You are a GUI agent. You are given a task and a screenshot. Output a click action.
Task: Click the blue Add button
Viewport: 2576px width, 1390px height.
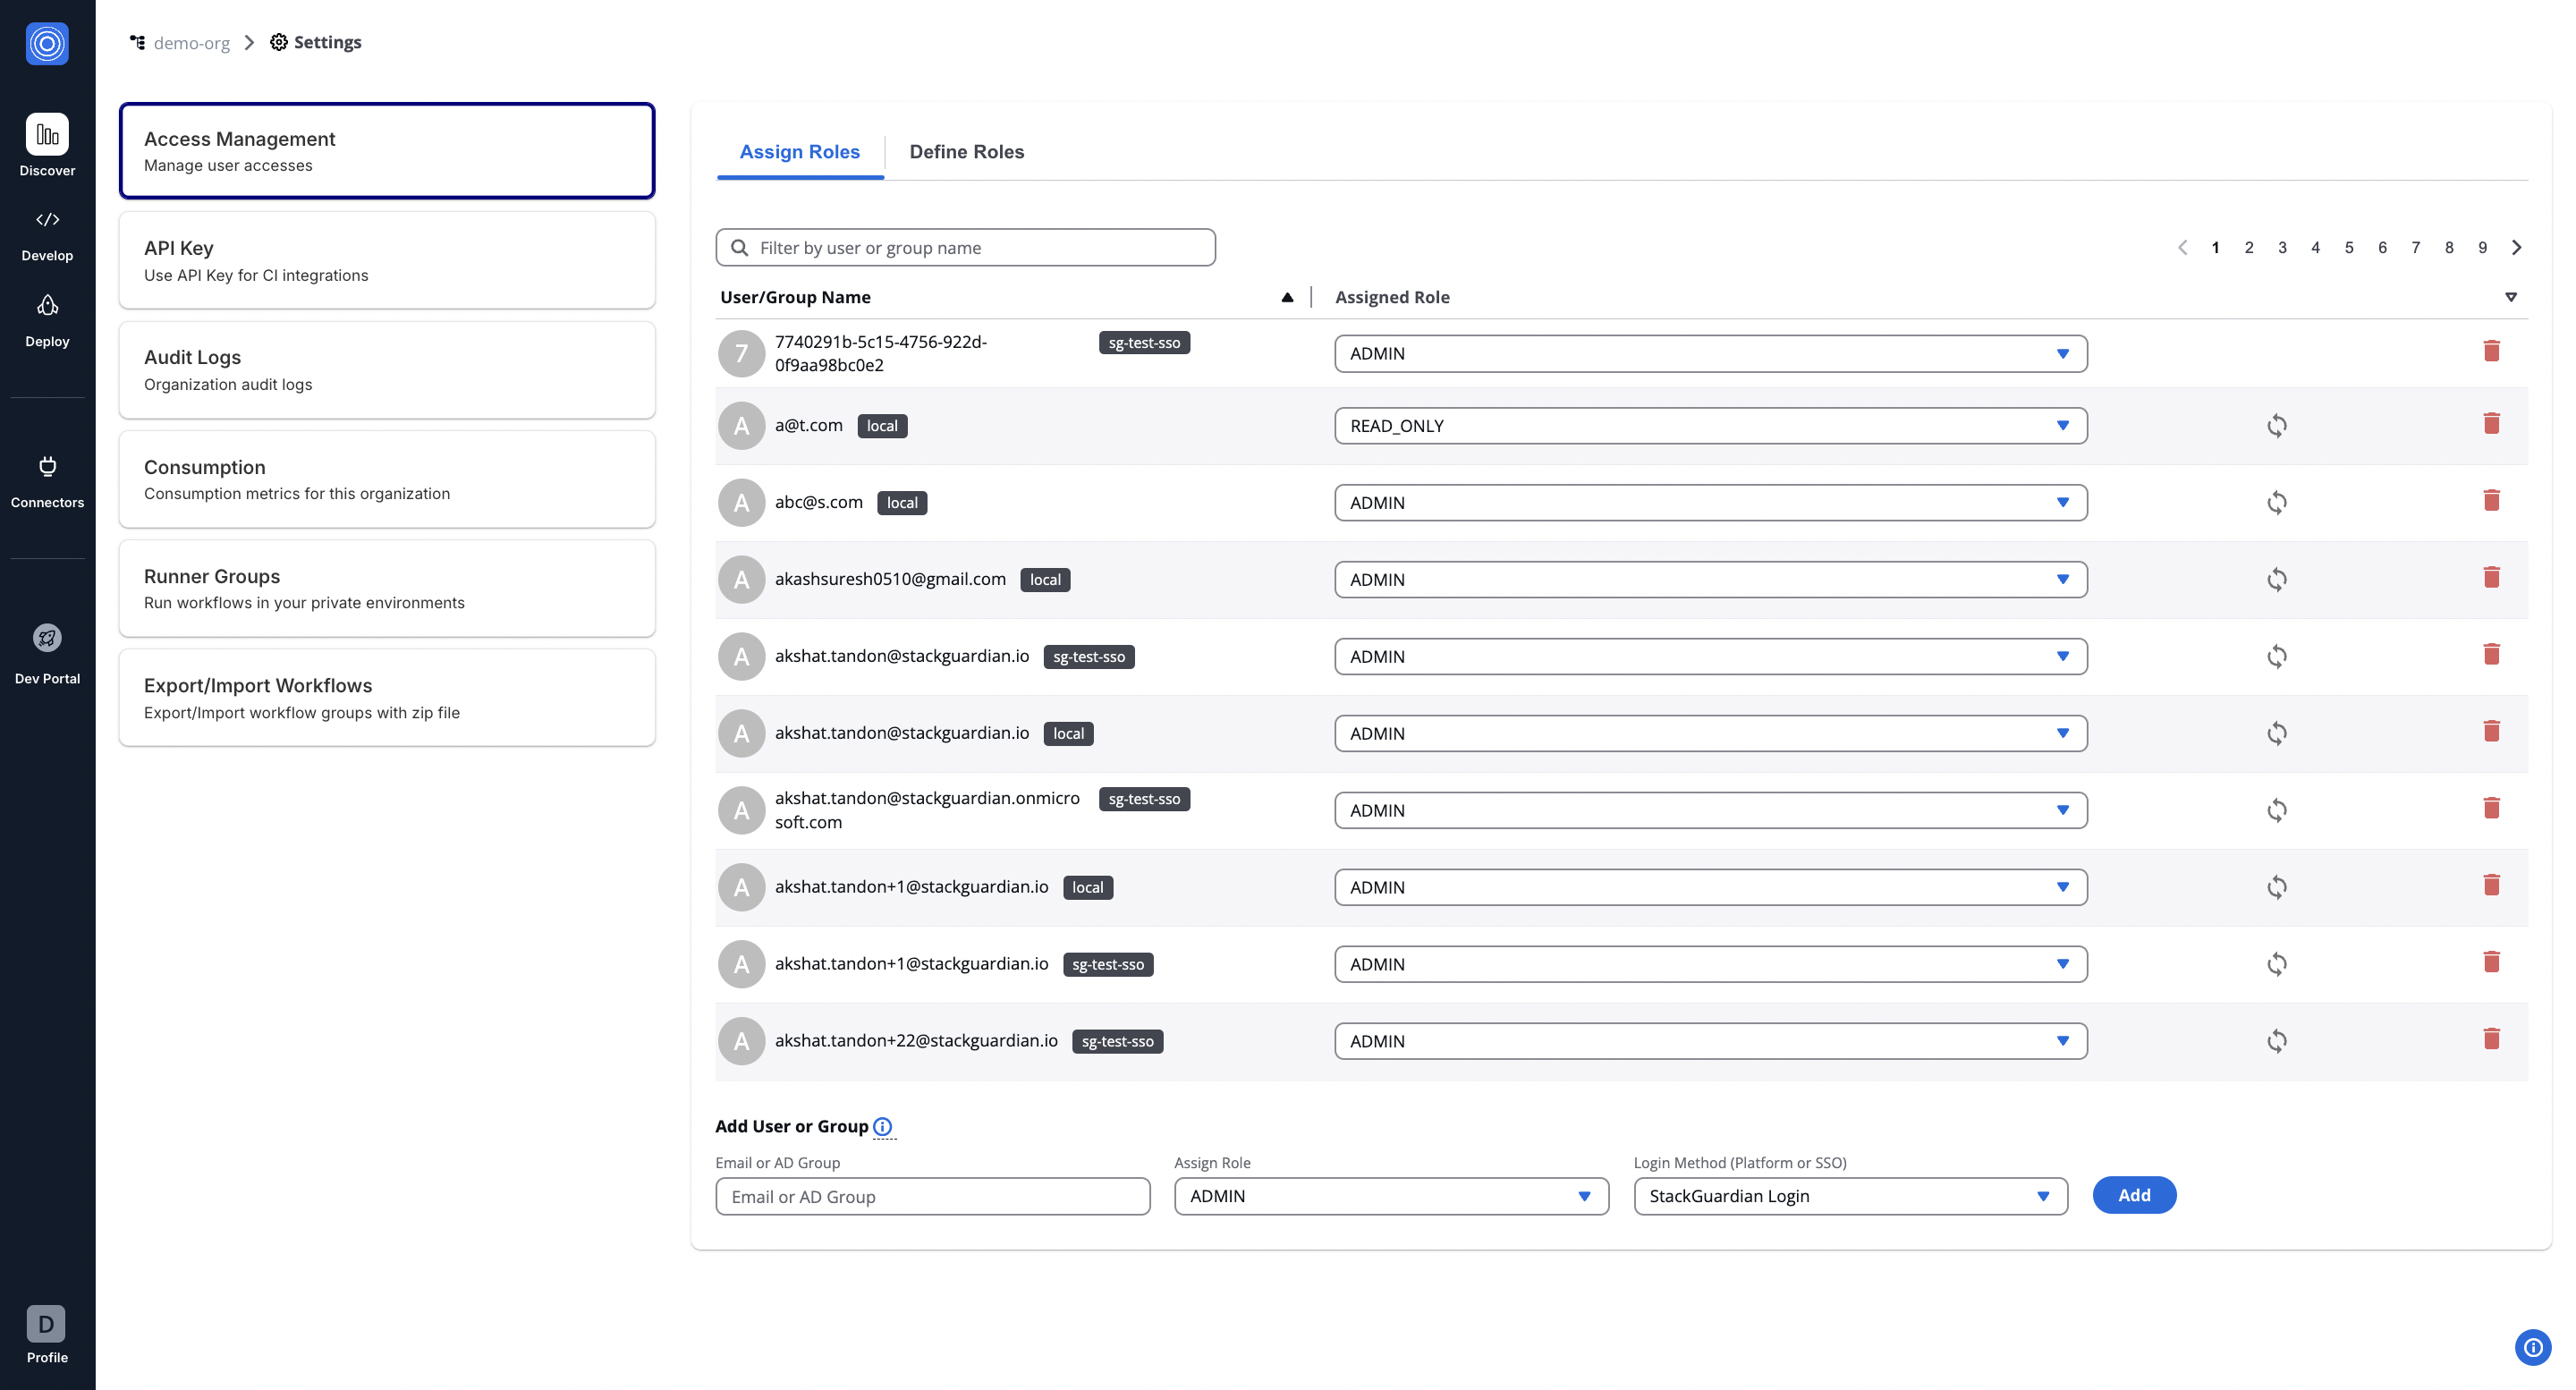click(2133, 1195)
